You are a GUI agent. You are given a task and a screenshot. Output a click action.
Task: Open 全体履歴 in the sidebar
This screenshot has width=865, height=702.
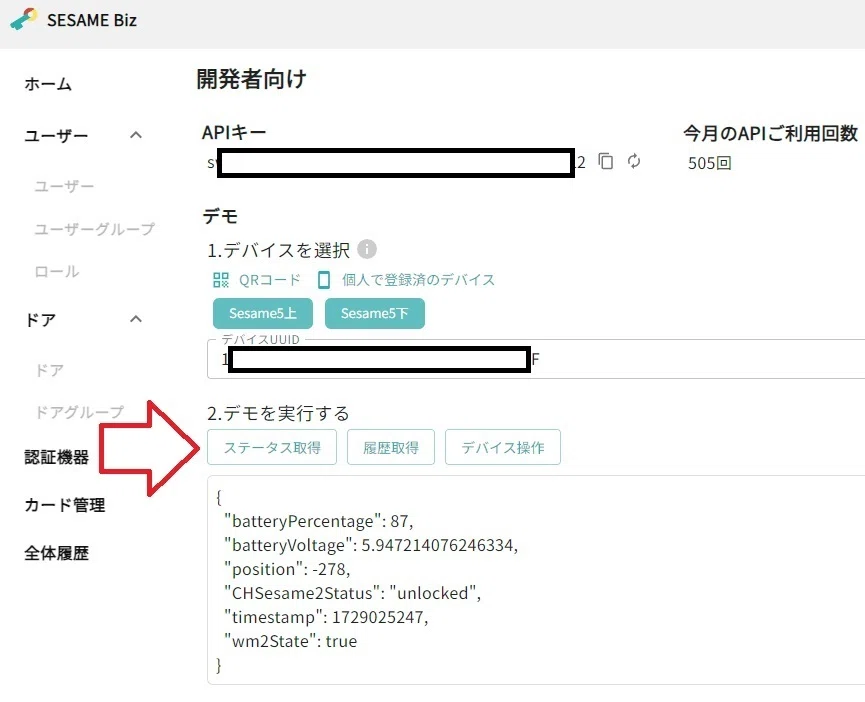(x=57, y=553)
